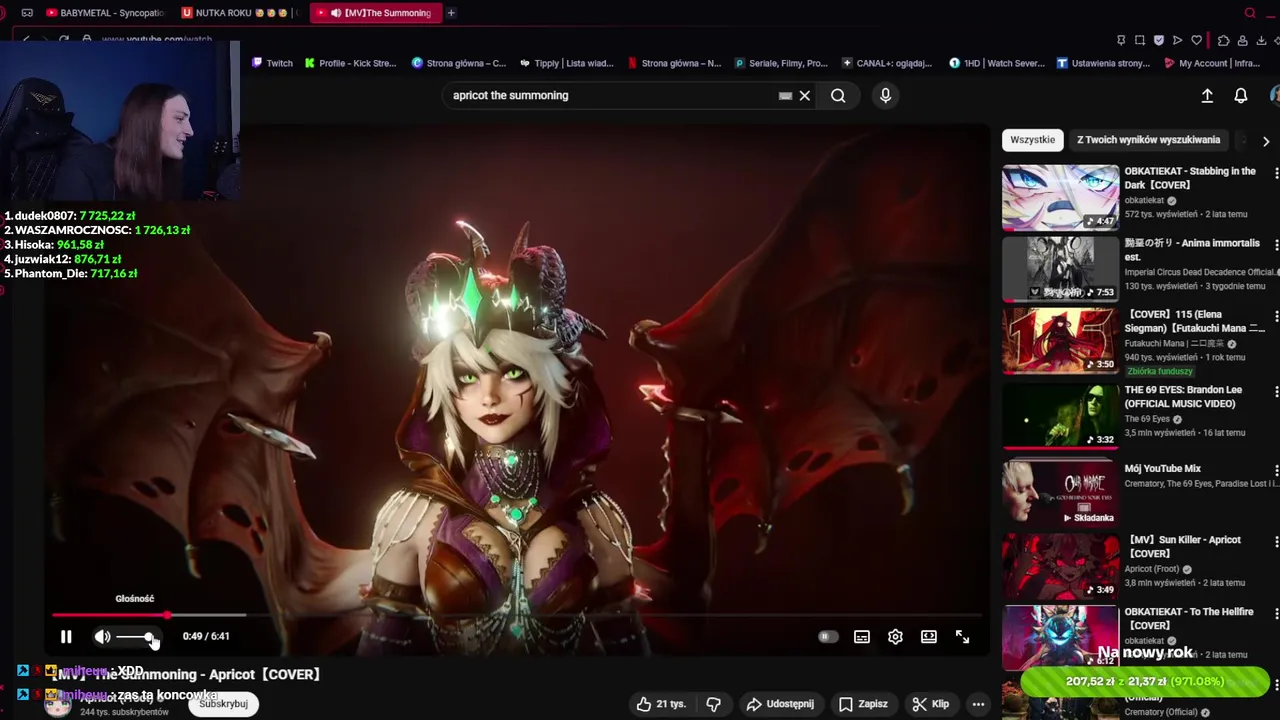Toggle the autoplay switch
The height and width of the screenshot is (720, 1280).
point(827,637)
